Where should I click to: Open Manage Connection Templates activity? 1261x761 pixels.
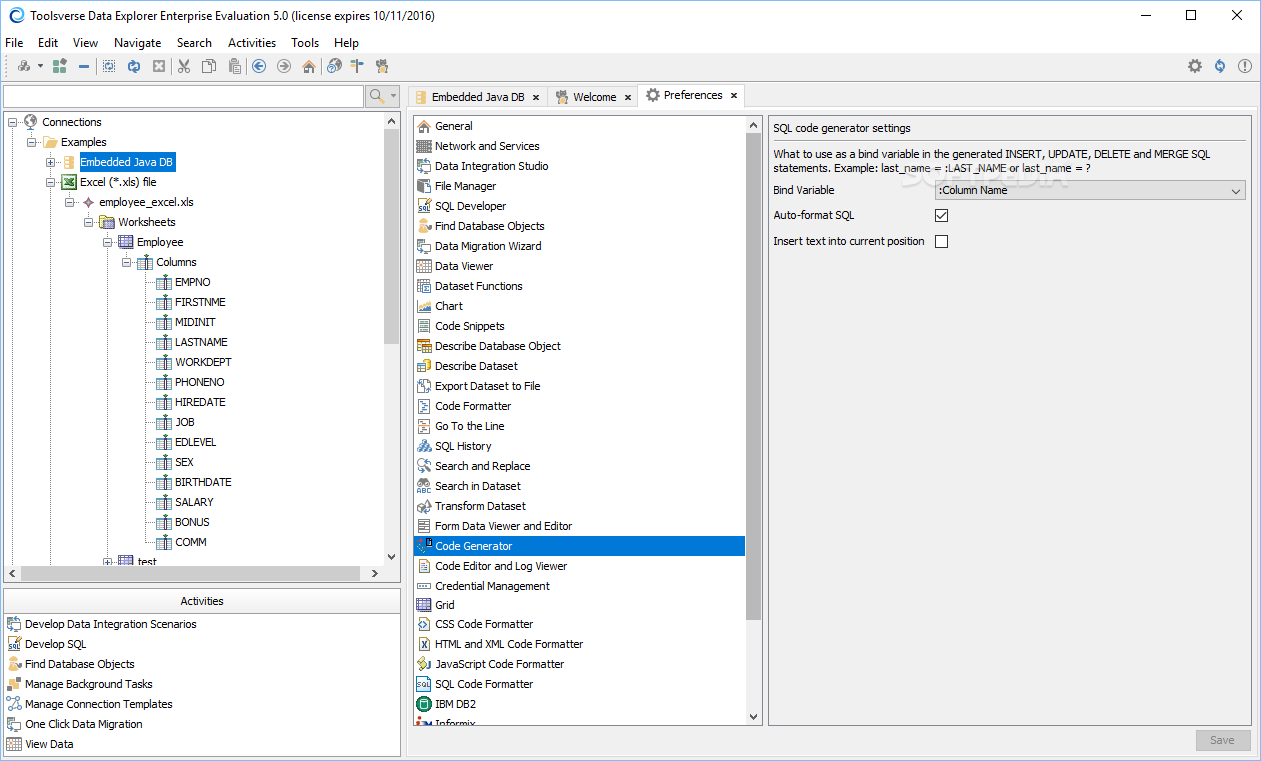(x=99, y=704)
